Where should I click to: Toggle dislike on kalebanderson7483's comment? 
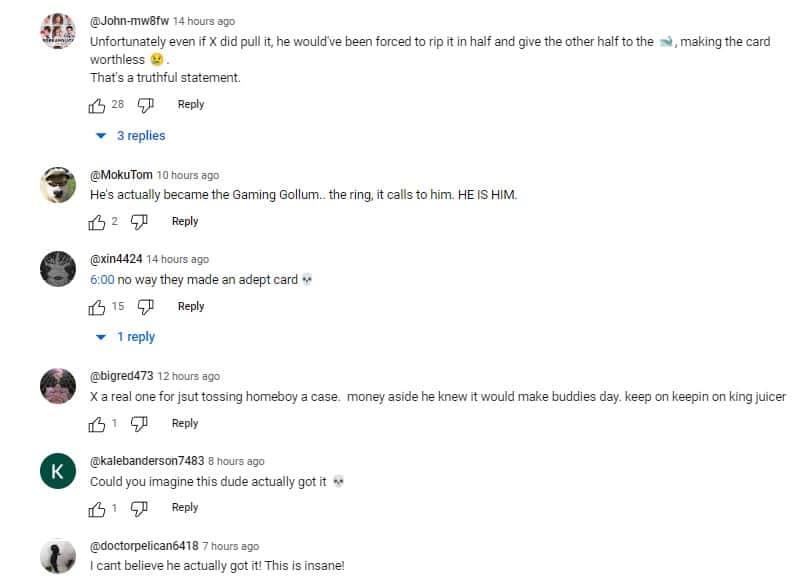(139, 508)
